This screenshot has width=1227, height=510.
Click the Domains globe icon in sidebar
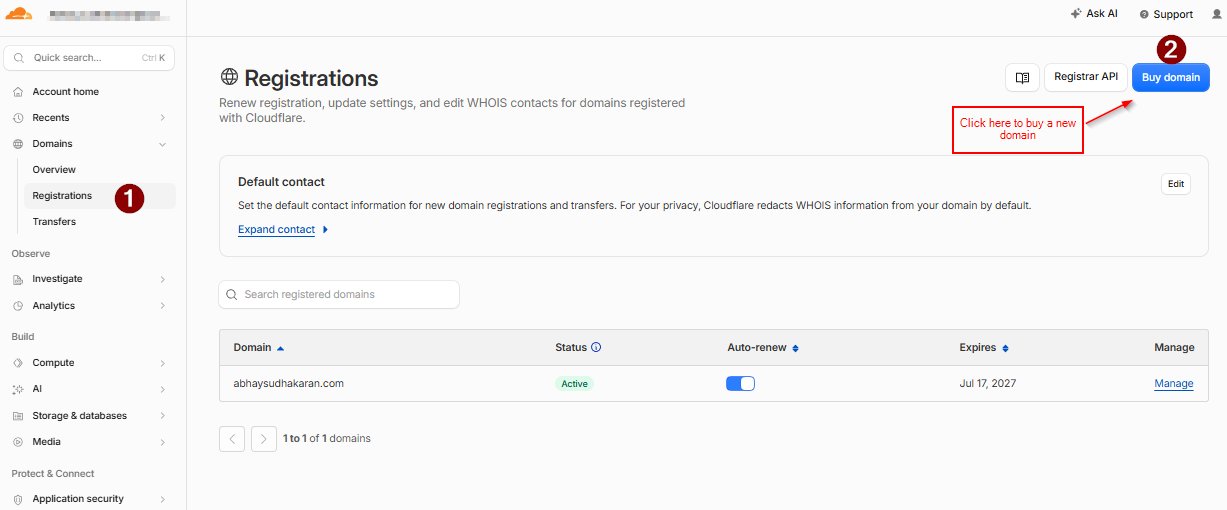18,144
